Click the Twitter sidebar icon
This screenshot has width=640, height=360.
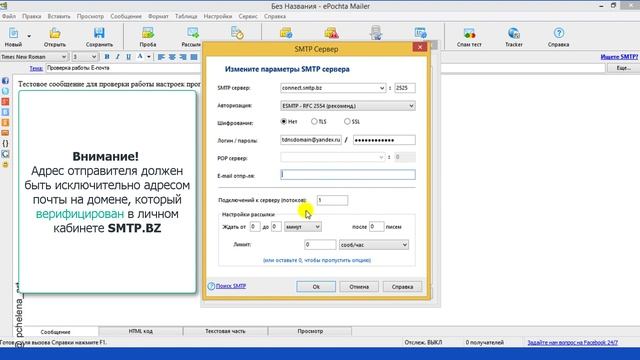[x=5, y=91]
